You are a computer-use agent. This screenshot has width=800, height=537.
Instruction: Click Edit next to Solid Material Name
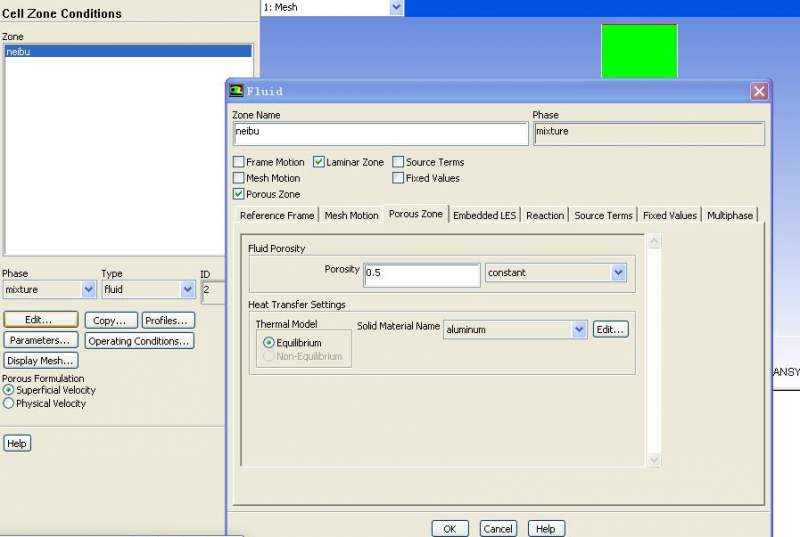610,329
